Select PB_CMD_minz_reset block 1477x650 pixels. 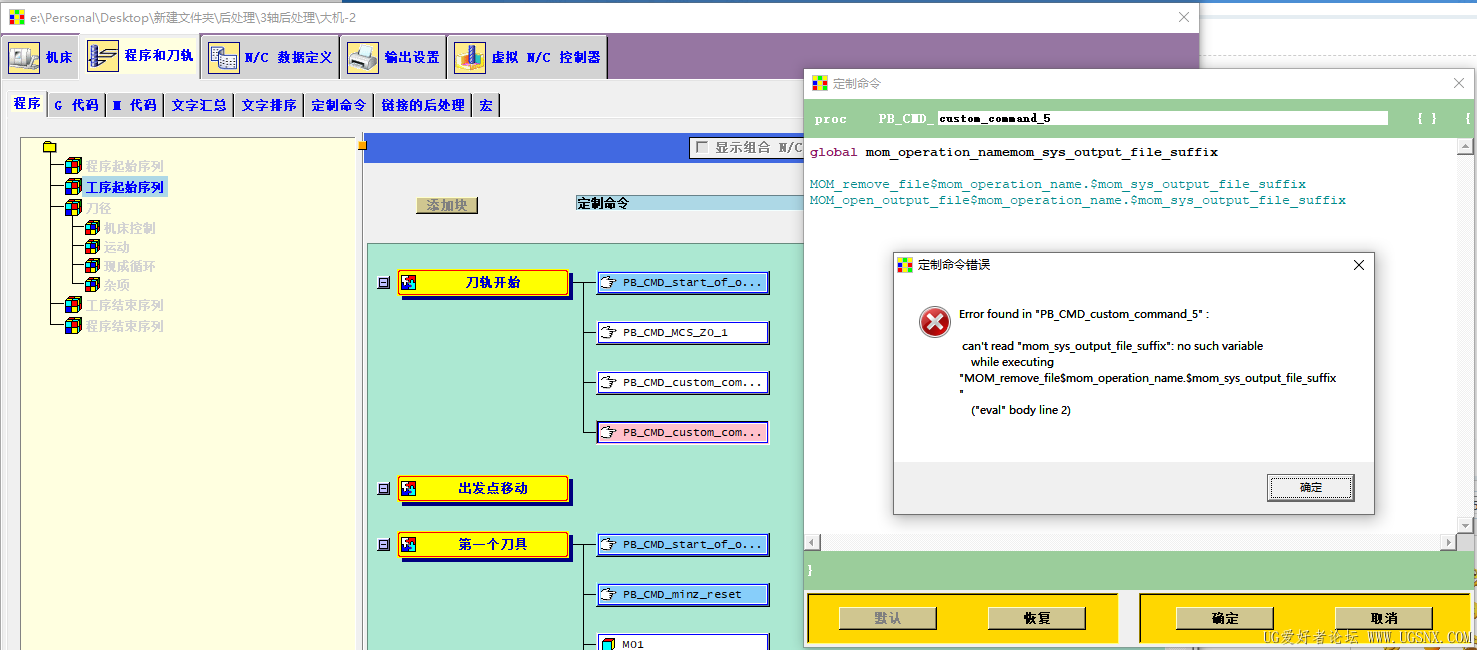click(683, 594)
